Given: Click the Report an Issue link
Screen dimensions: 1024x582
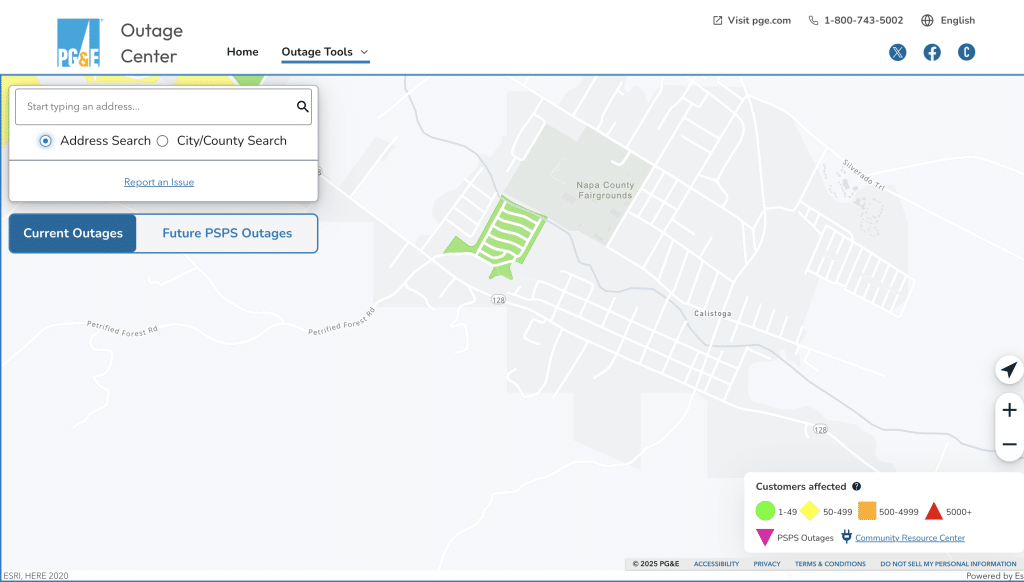Looking at the screenshot, I should click(159, 182).
